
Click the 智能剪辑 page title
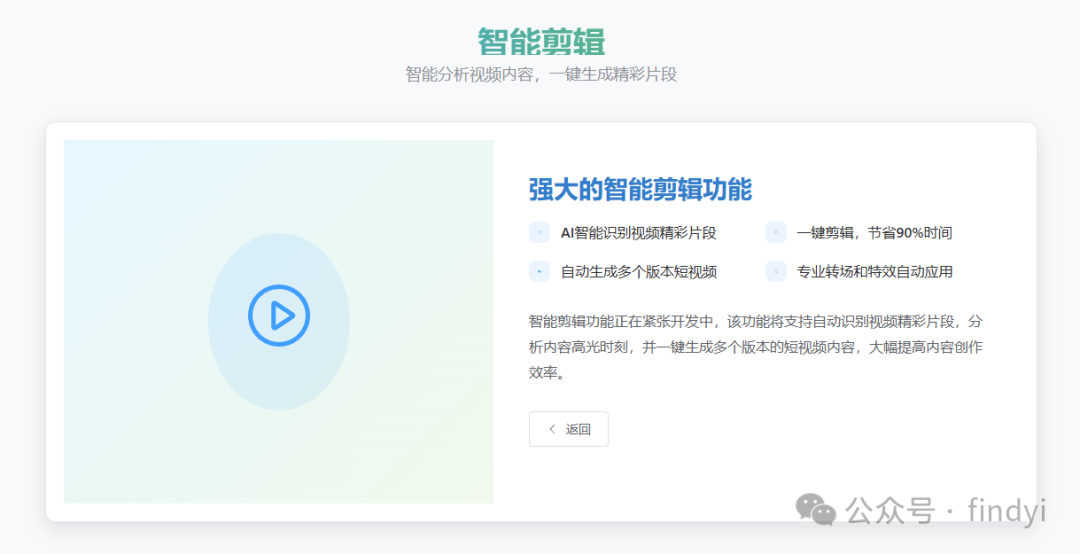coord(541,41)
